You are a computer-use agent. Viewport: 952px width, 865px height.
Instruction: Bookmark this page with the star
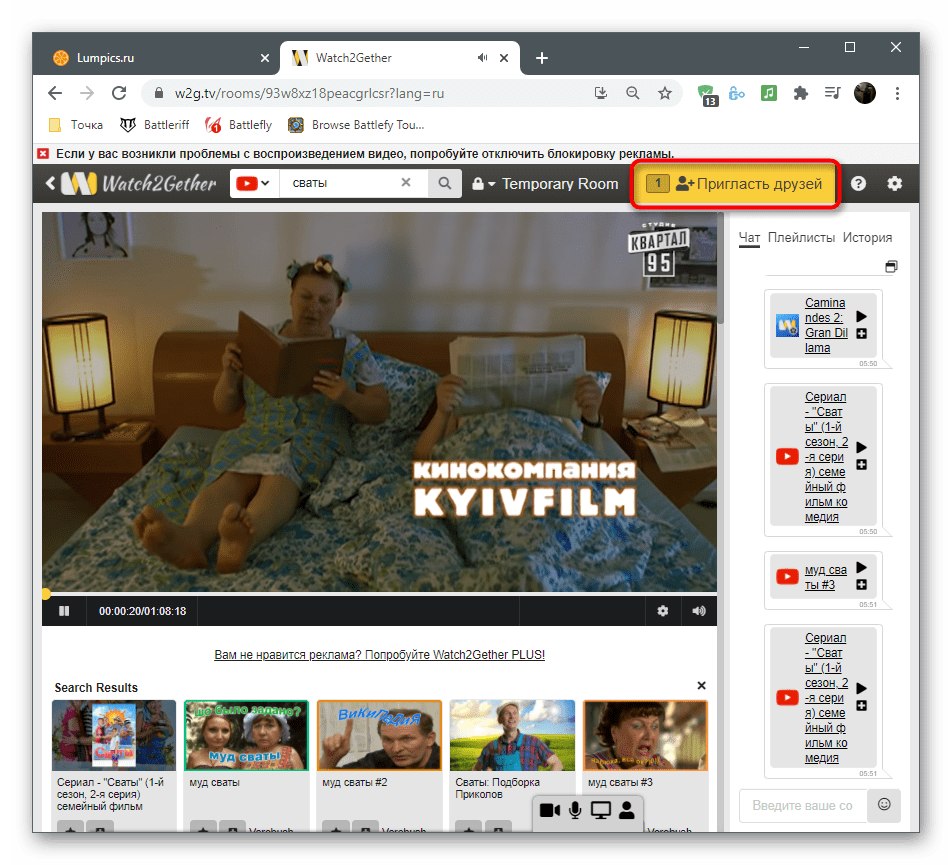[x=665, y=93]
